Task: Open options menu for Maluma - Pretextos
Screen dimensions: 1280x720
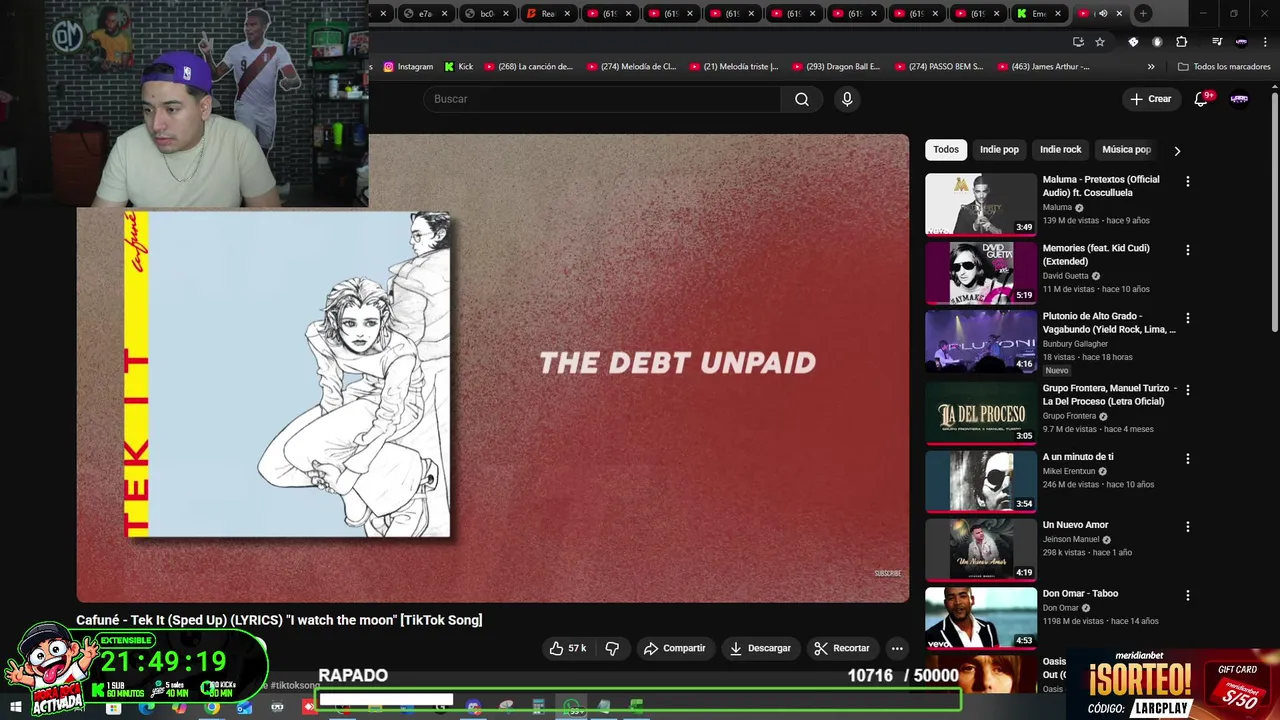Action: tap(1188, 182)
